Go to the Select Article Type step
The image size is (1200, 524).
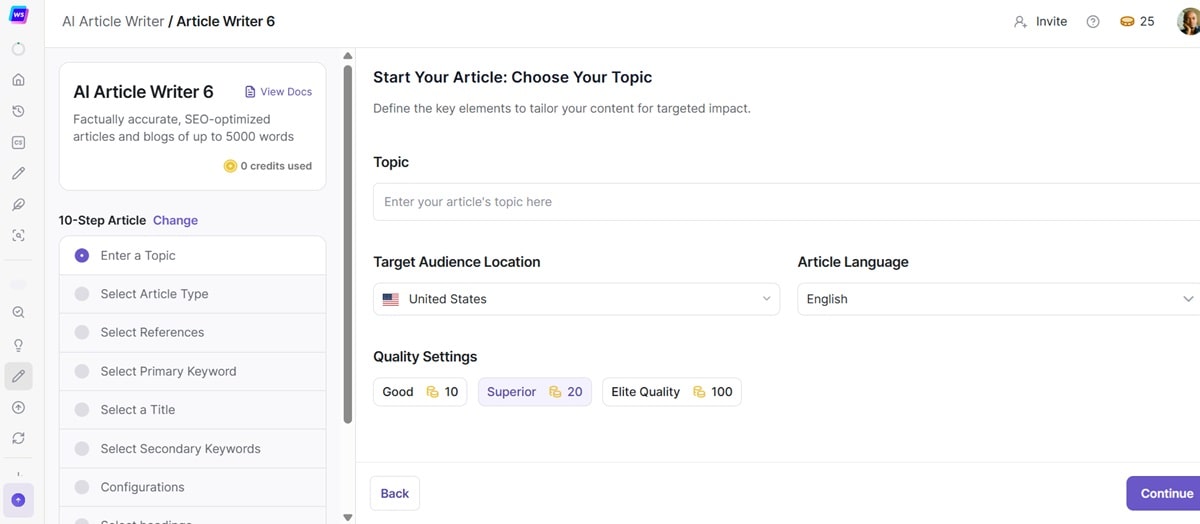154,294
